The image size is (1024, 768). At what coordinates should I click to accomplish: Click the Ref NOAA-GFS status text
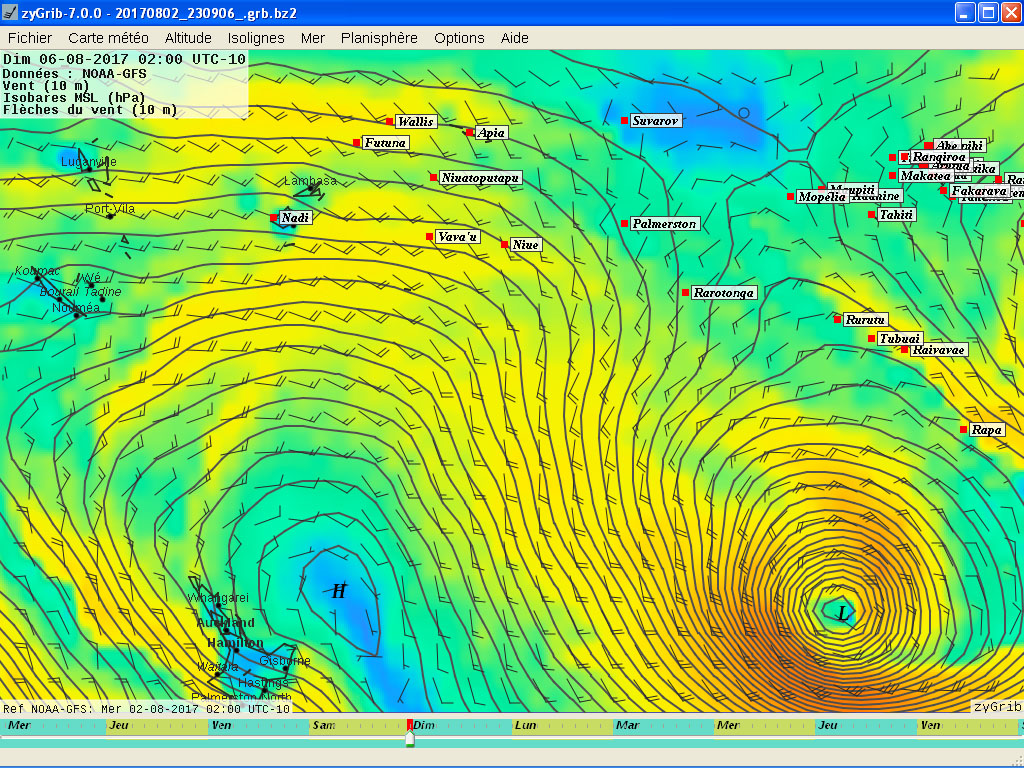click(x=146, y=709)
